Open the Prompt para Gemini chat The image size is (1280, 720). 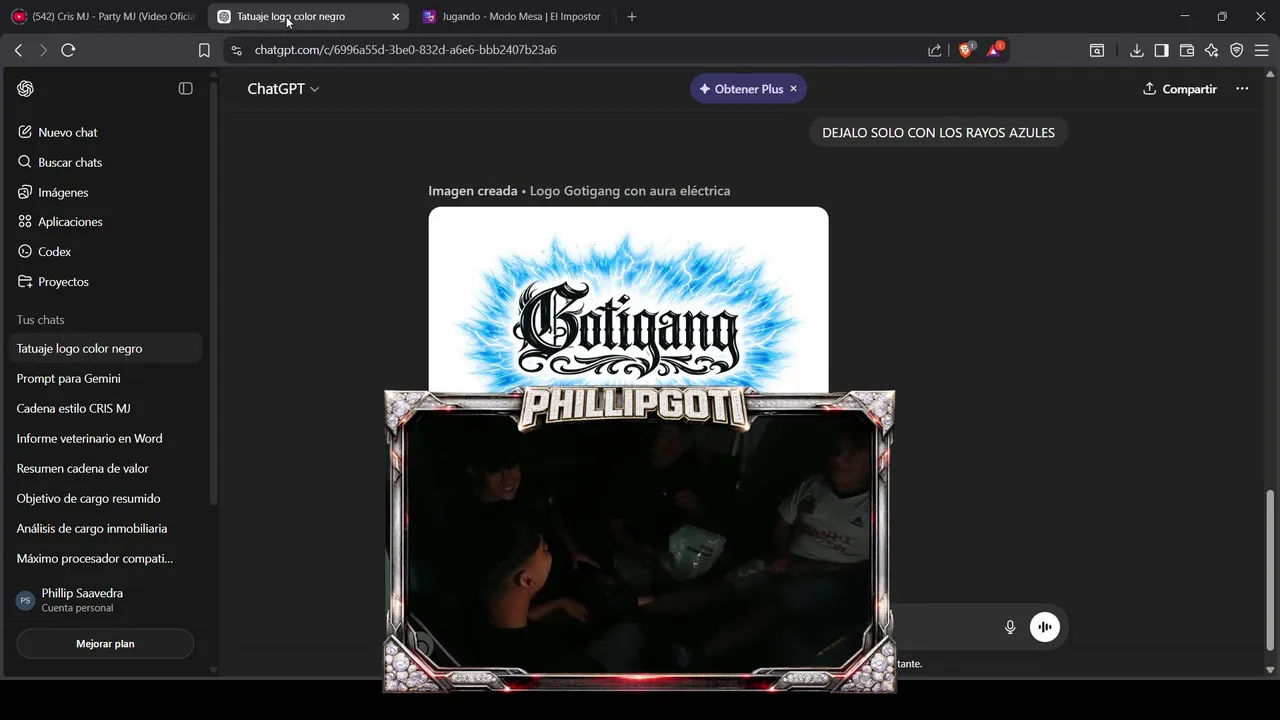(x=105, y=378)
